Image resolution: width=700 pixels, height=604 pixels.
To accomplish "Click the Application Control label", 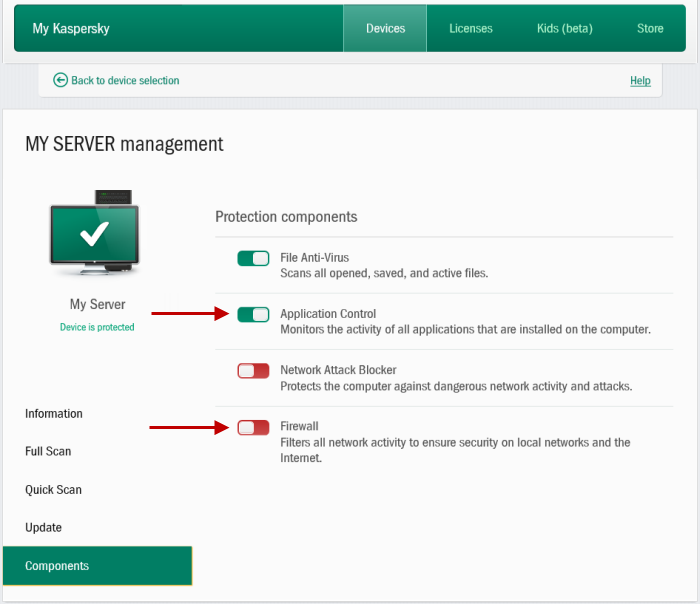I will pos(328,314).
